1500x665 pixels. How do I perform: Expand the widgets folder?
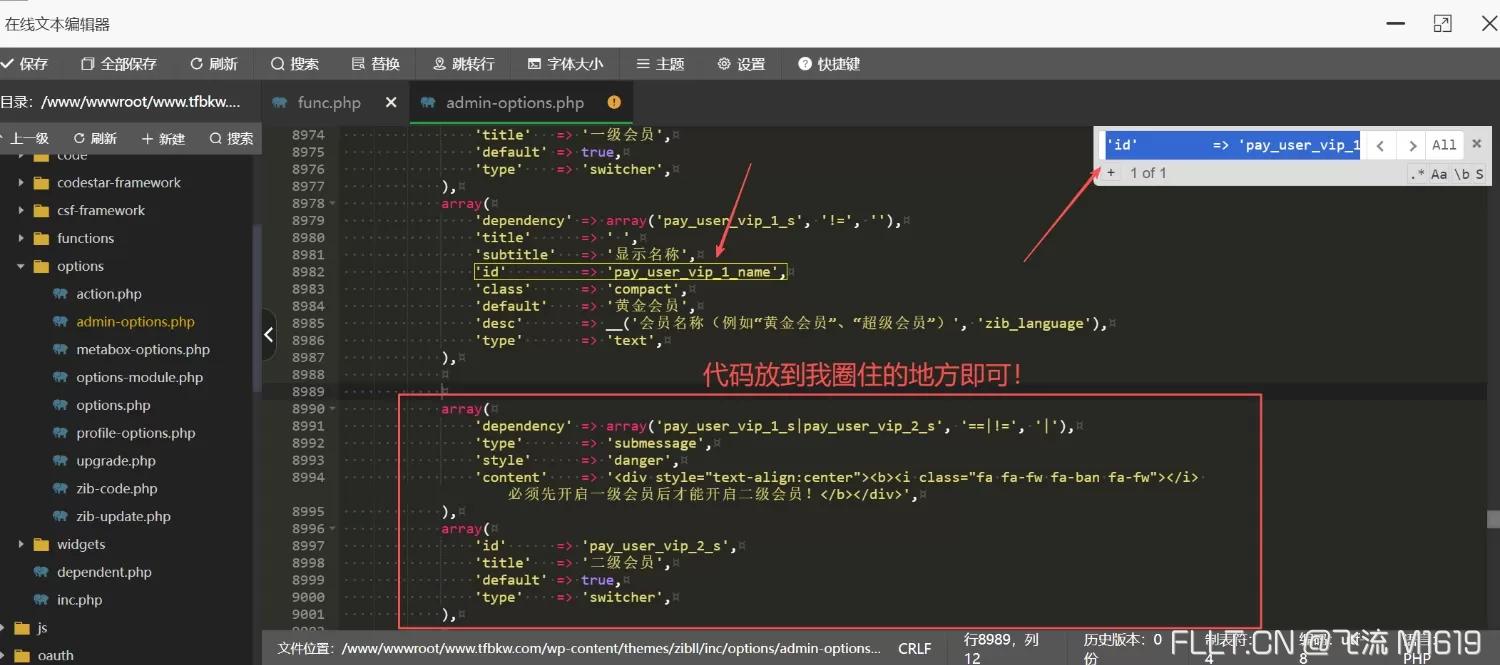point(22,544)
